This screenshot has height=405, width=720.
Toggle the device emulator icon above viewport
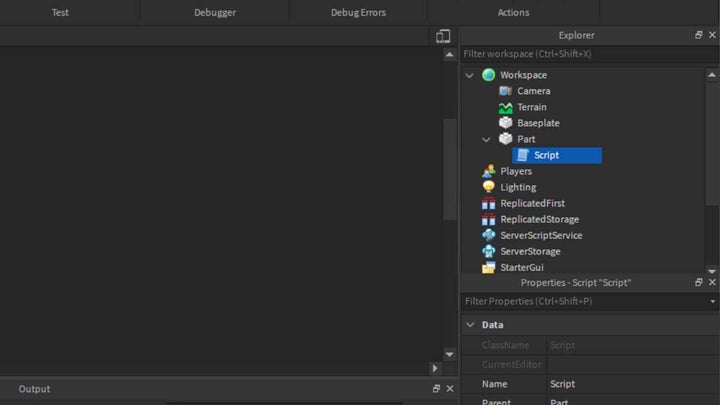[x=443, y=36]
